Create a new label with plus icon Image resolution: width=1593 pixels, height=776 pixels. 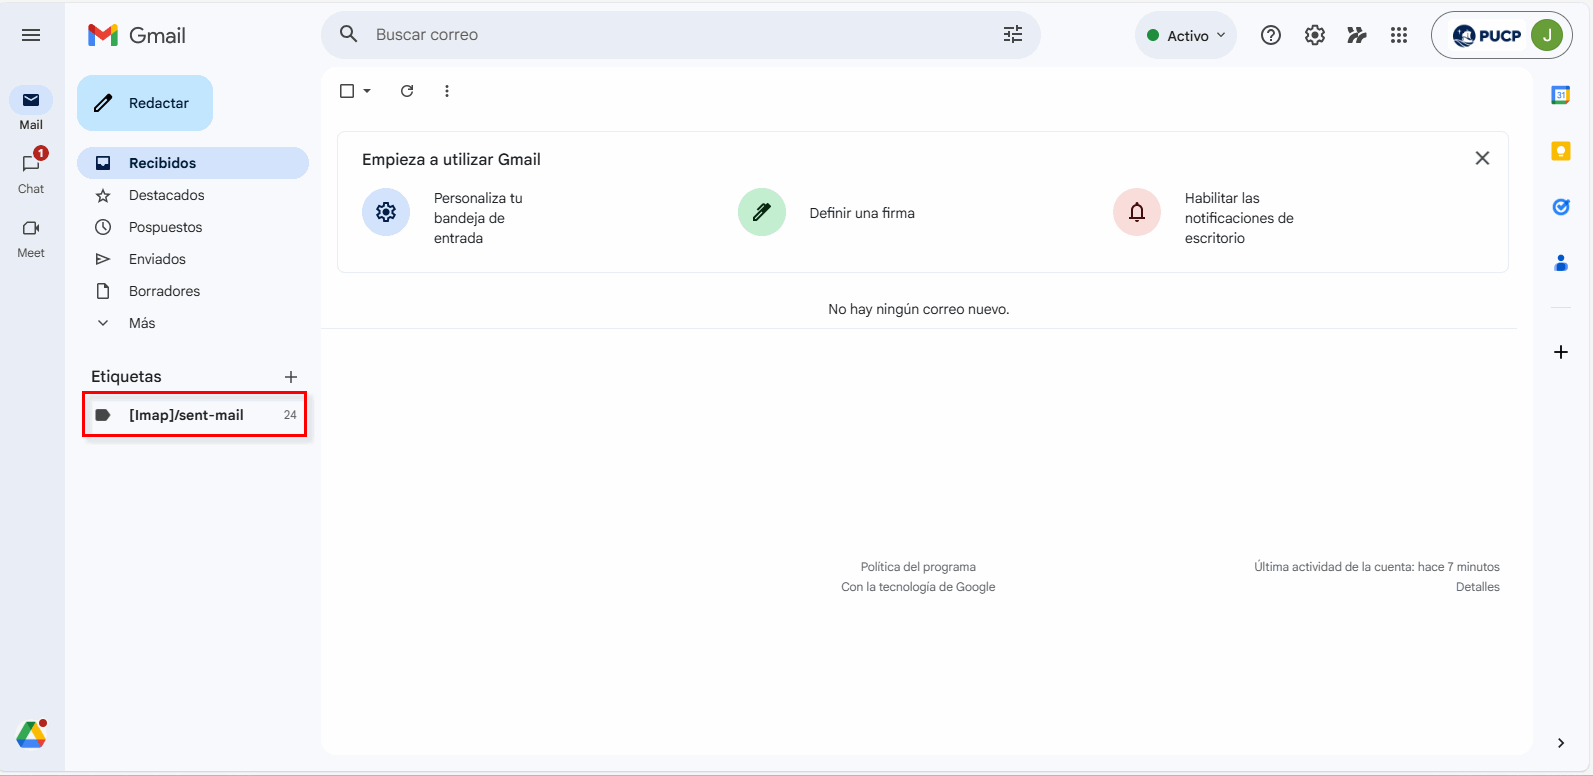[291, 377]
